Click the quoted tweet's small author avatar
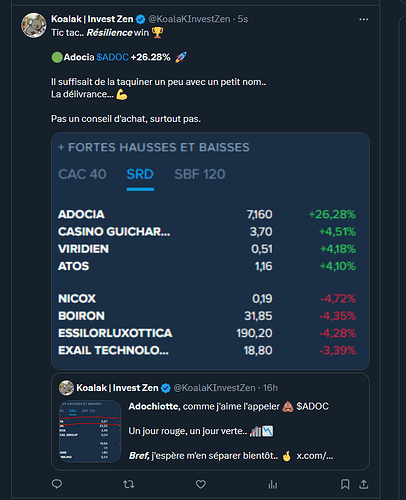The width and height of the screenshot is (406, 500). click(66, 388)
